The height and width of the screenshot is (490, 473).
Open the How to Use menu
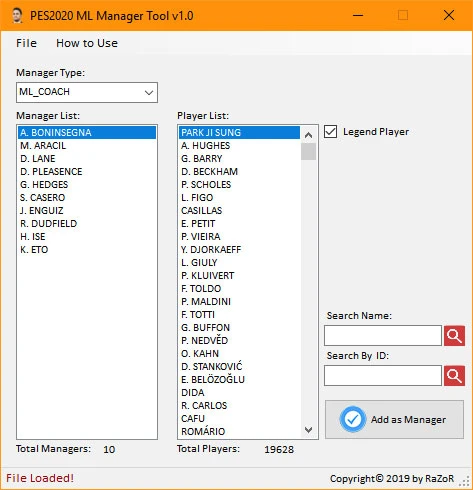(87, 43)
